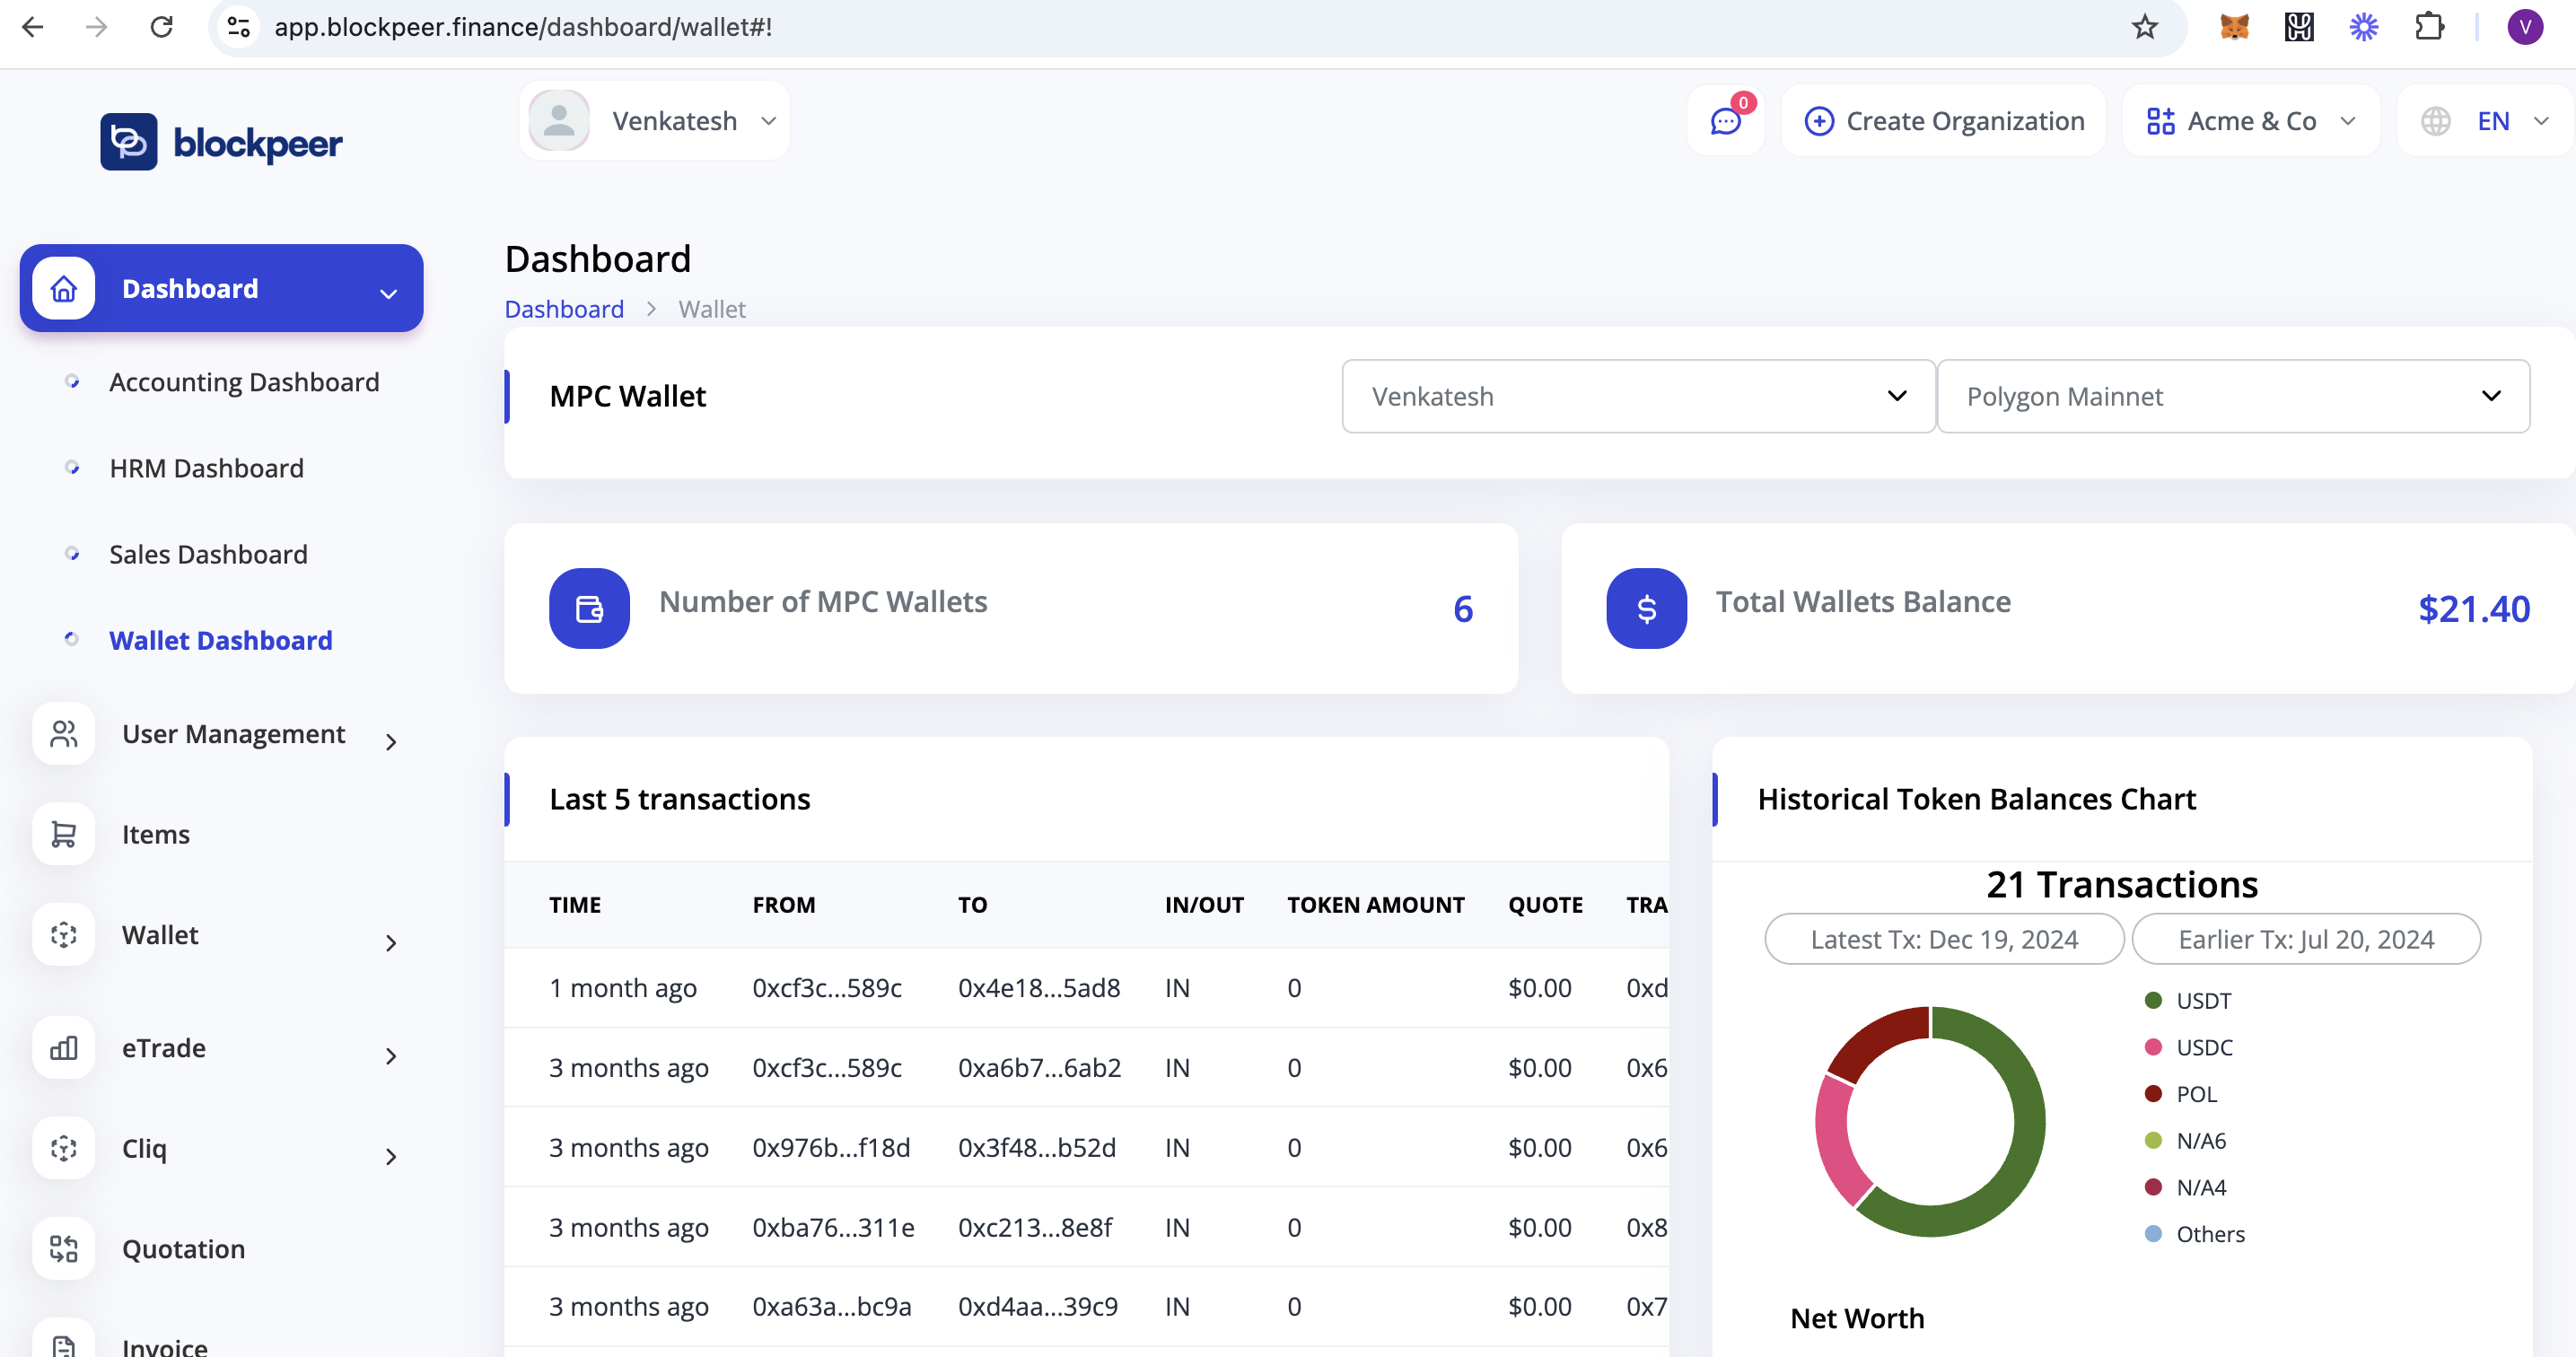Click the Dashboard breadcrumb link
Image resolution: width=2576 pixels, height=1357 pixels.
tap(564, 308)
